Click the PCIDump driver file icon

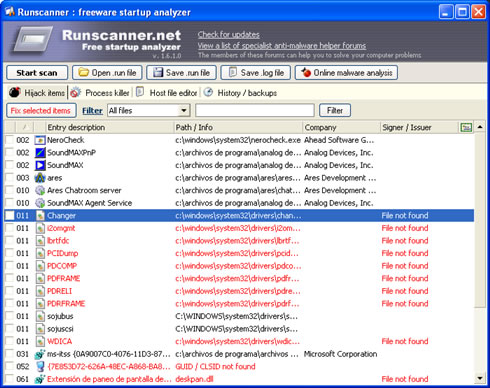[x=40, y=253]
